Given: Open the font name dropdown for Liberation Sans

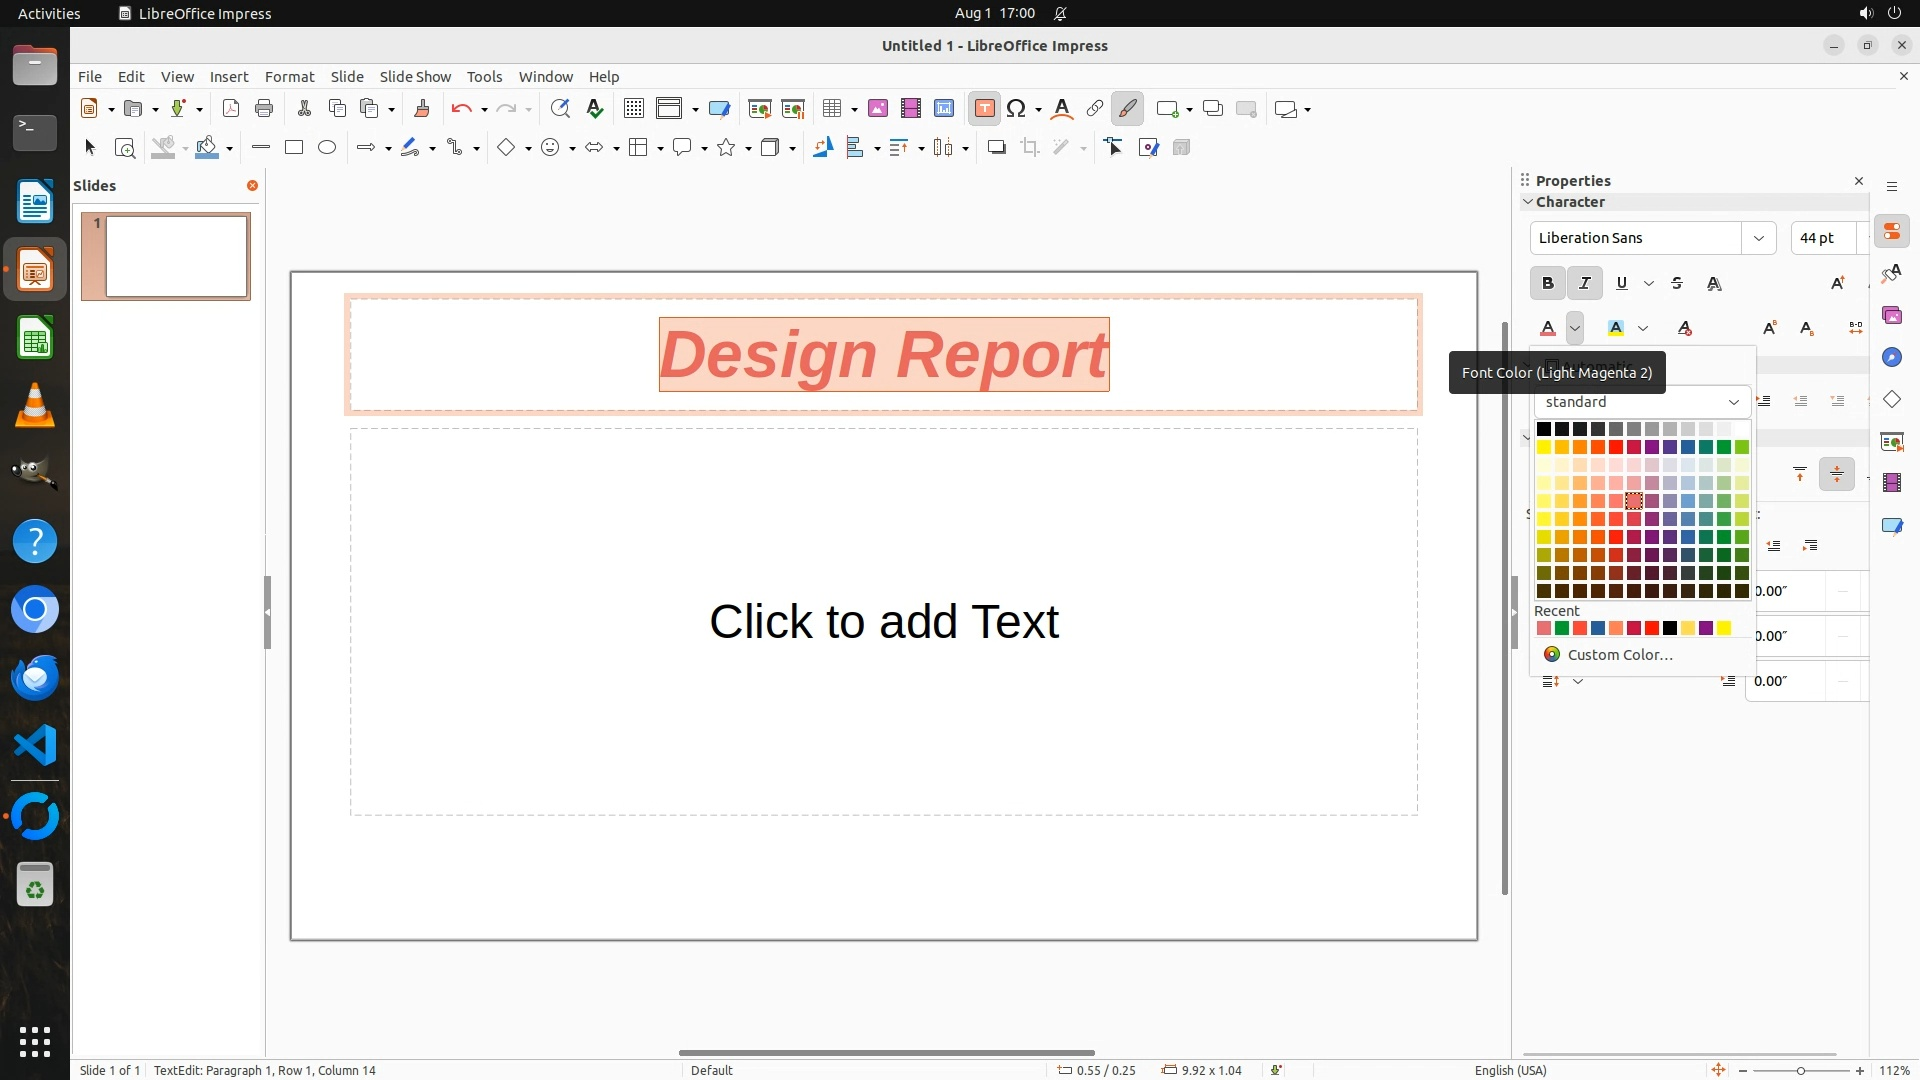Looking at the screenshot, I should [x=1758, y=238].
